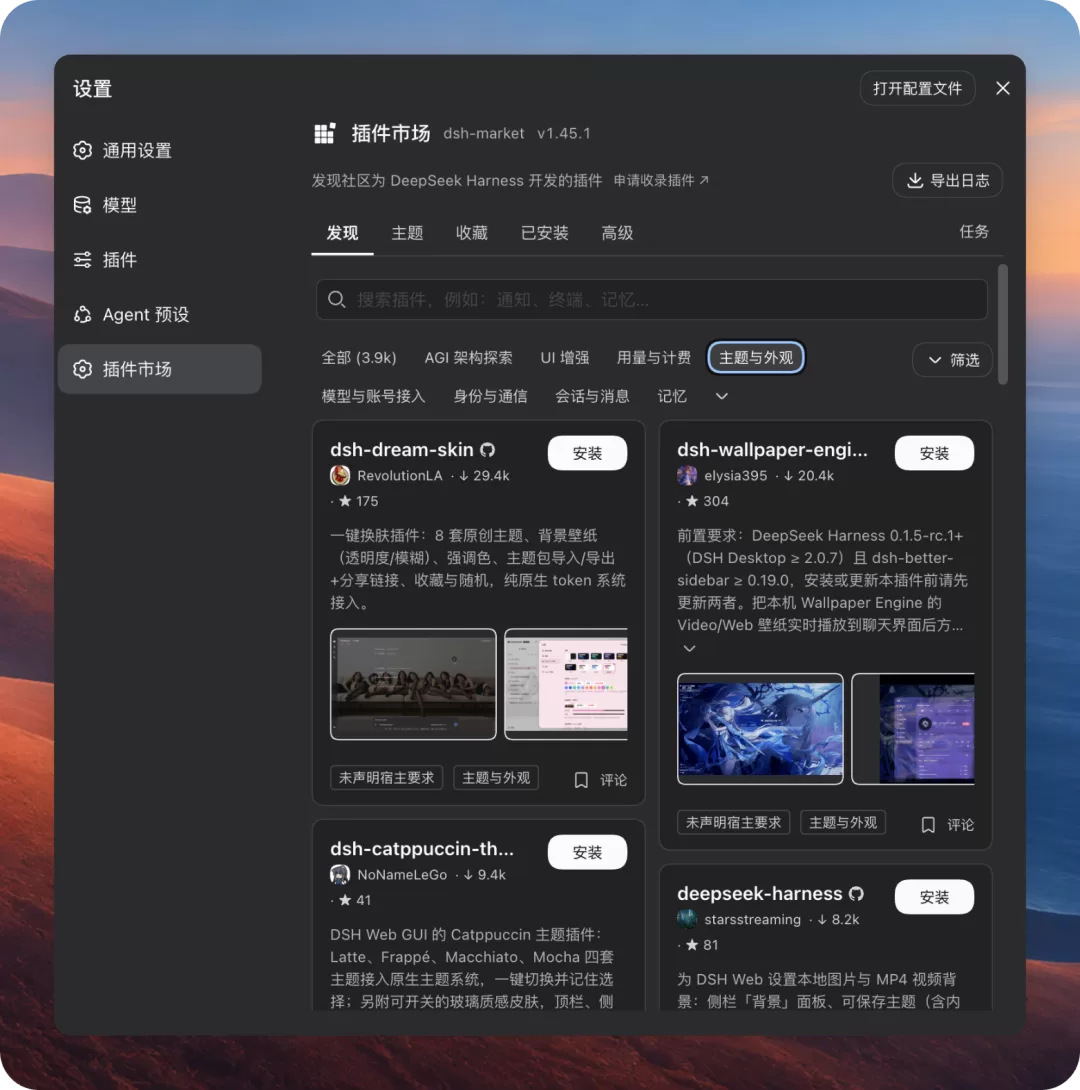
Task: Open GitHub icon beside deepseek-harness
Action: 856,893
